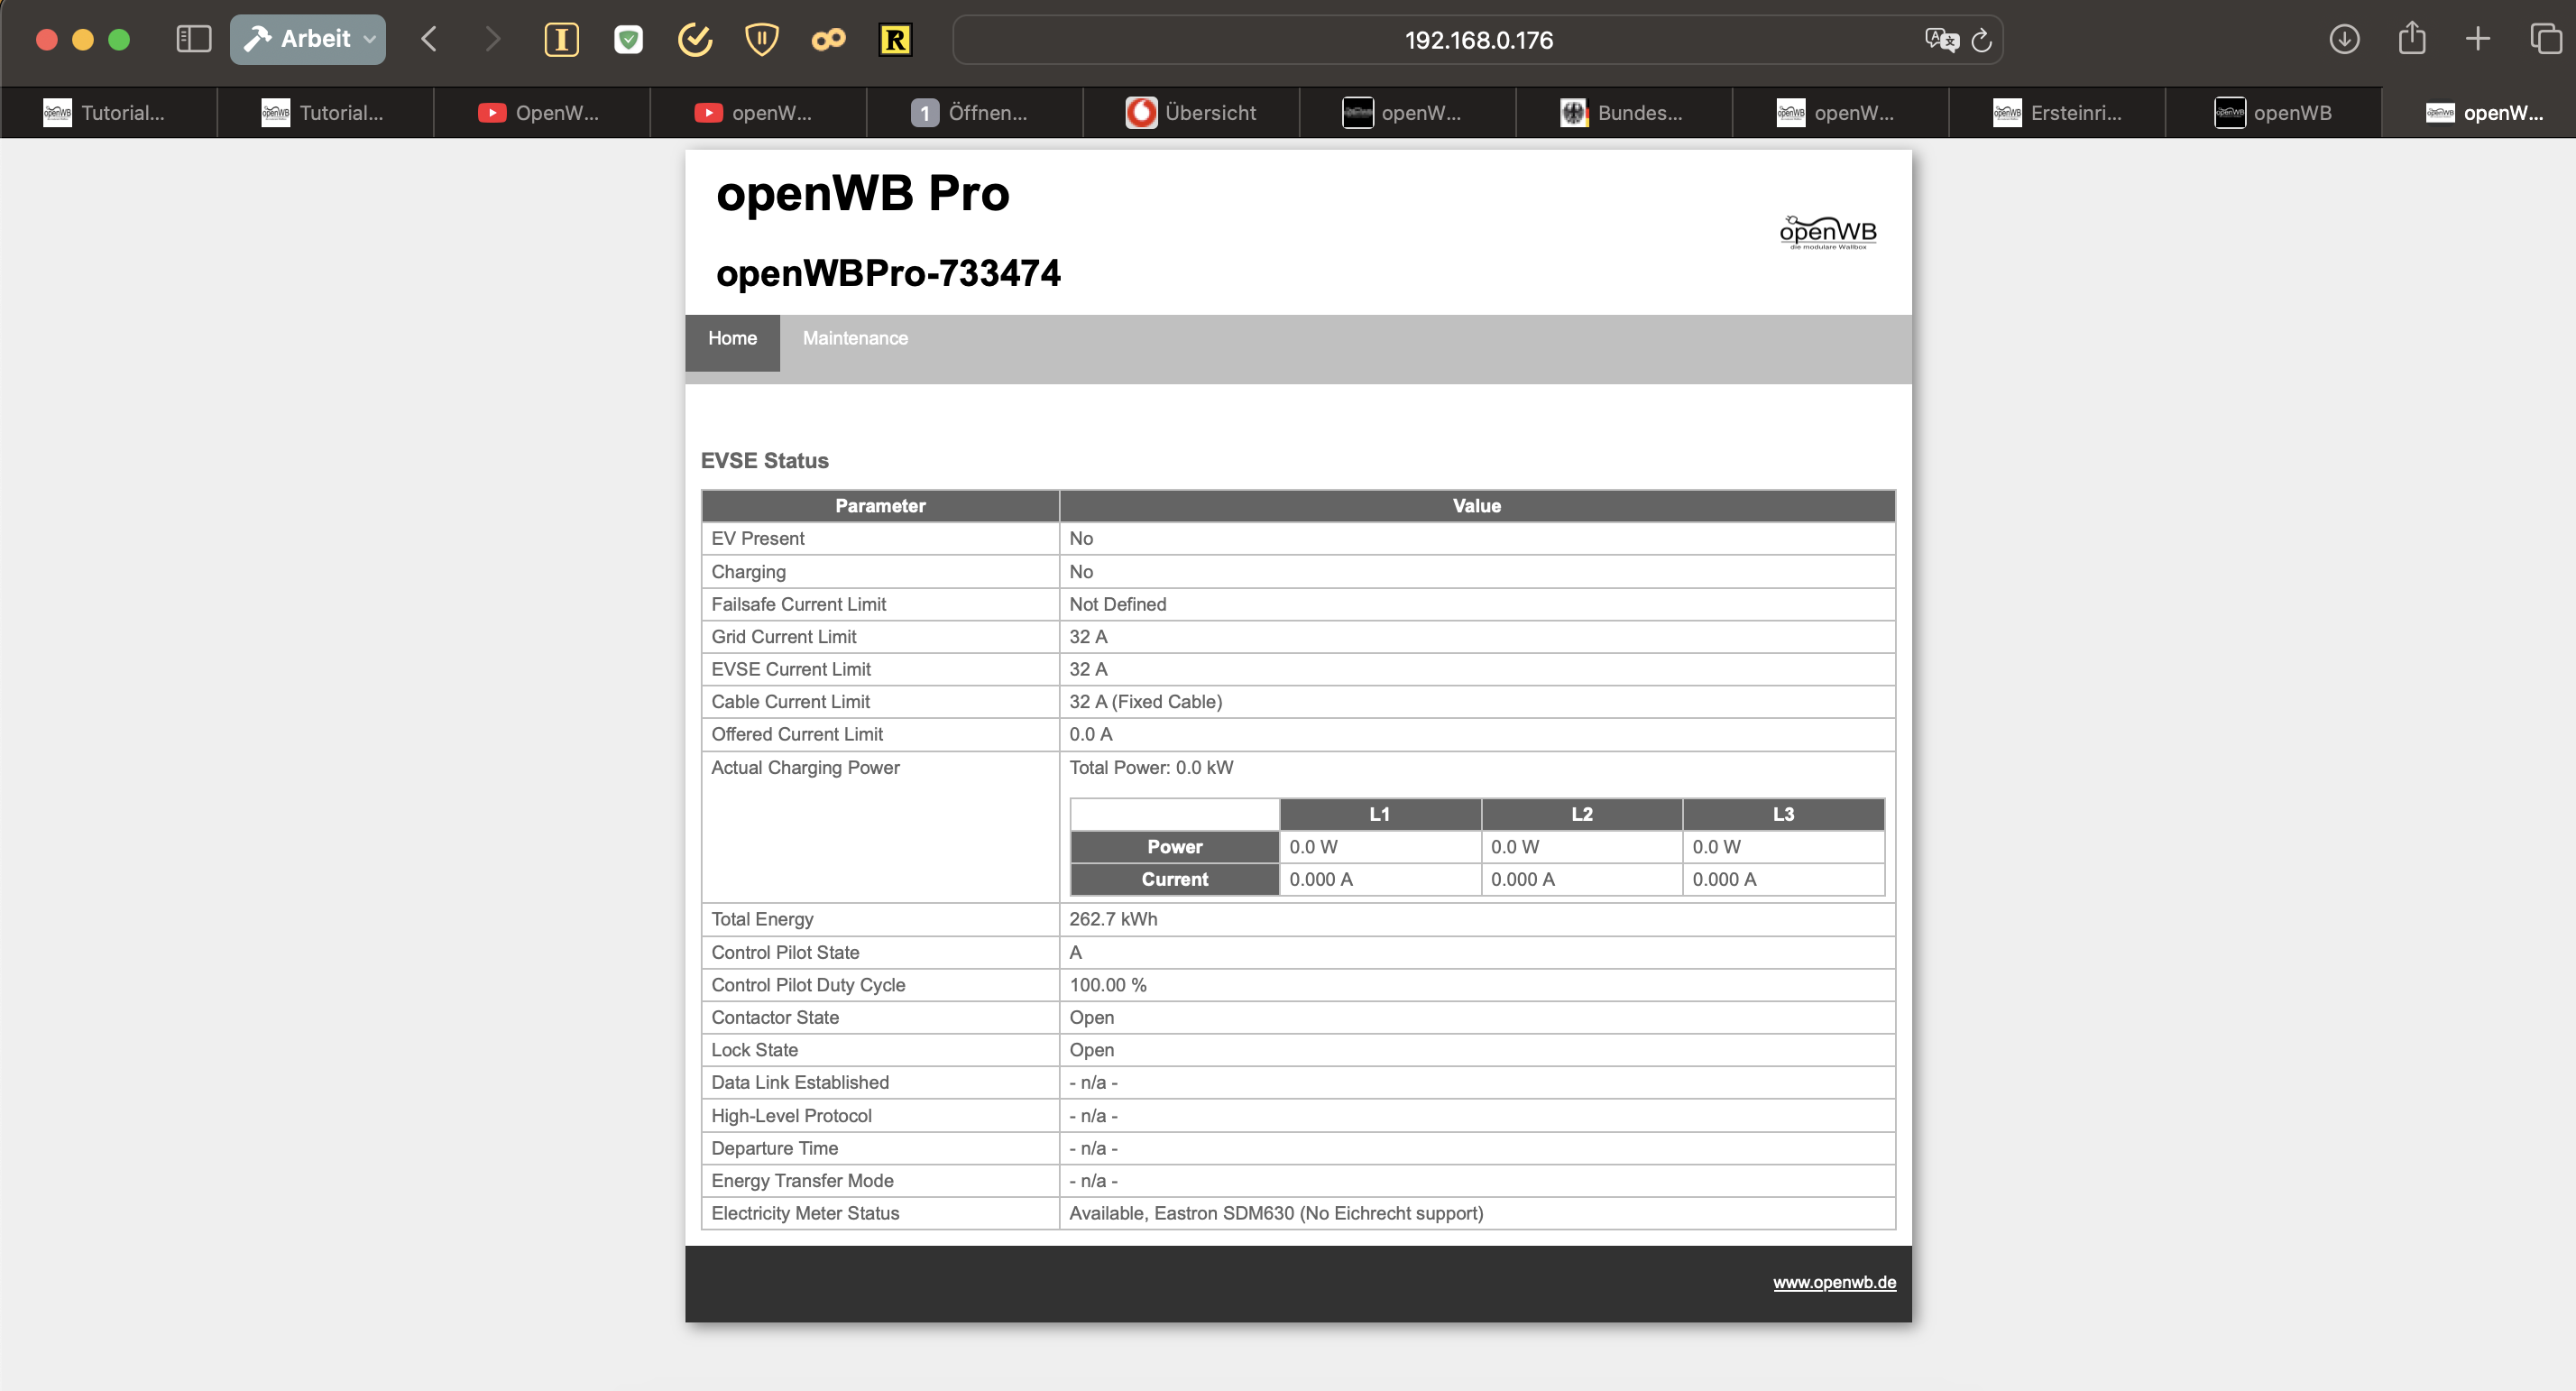Go back with the back arrow

click(429, 39)
